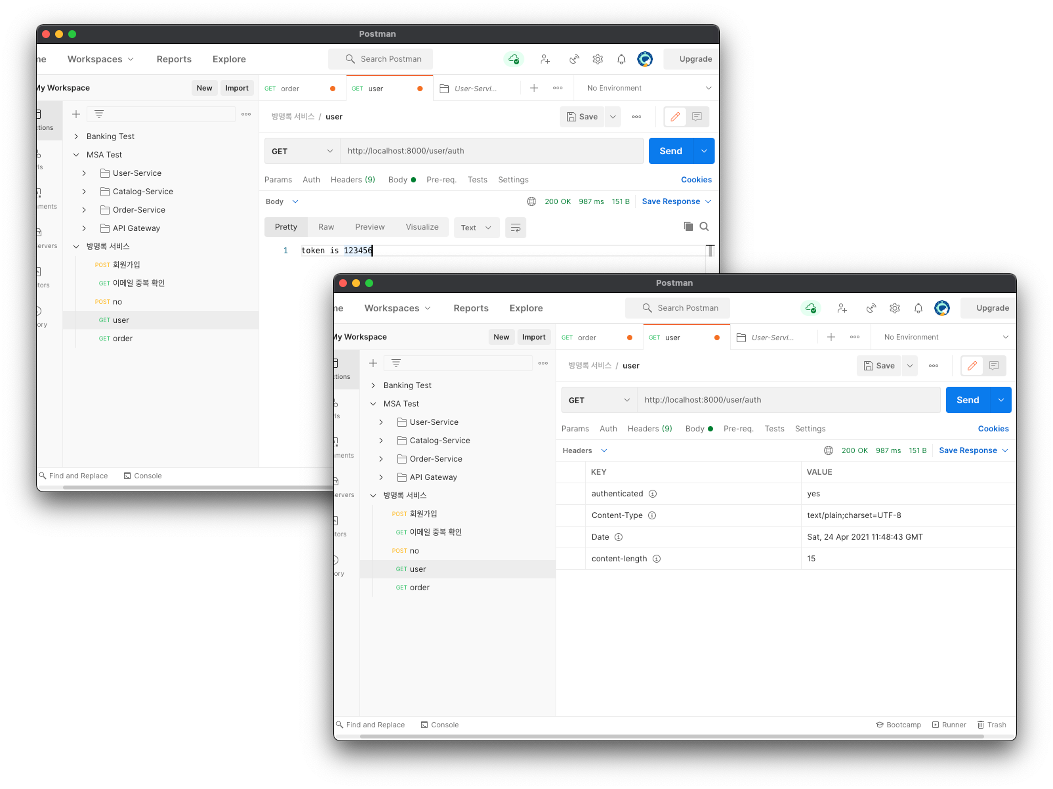Click edit pencil icon in front window
The height and width of the screenshot is (789, 1053).
972,366
